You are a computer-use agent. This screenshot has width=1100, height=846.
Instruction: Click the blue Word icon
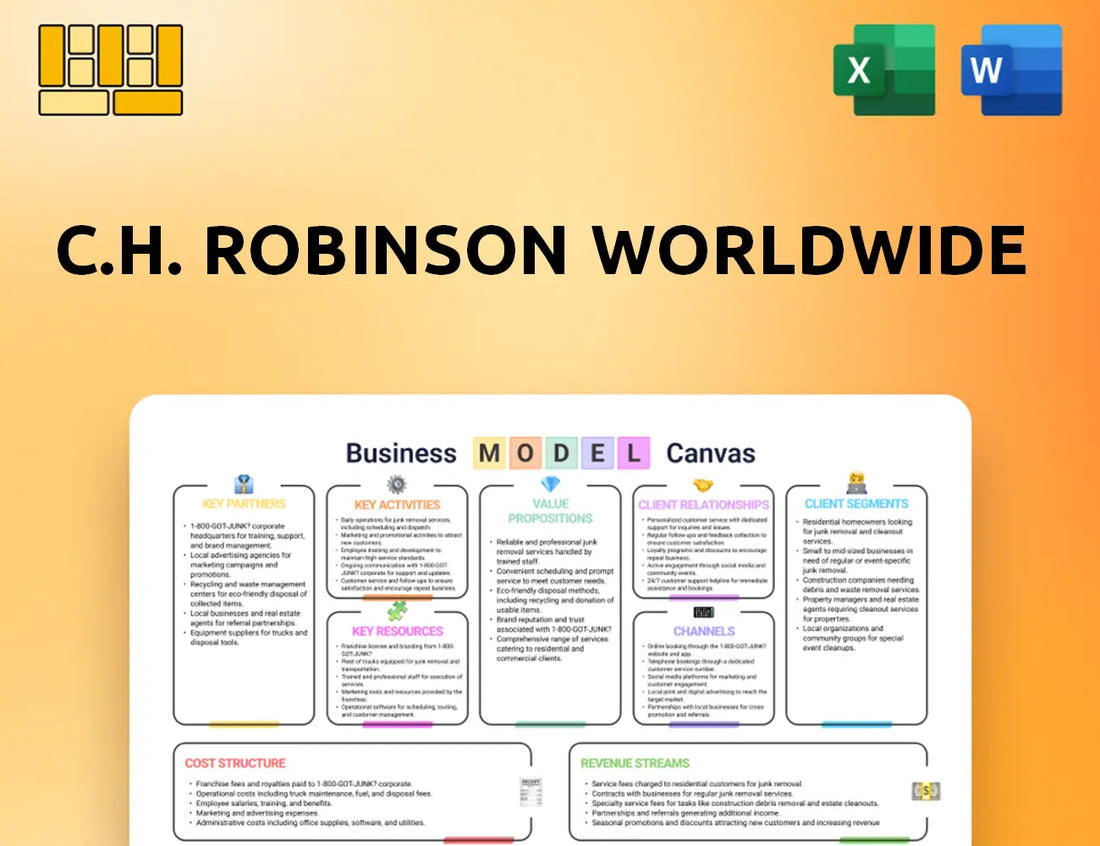click(1012, 69)
